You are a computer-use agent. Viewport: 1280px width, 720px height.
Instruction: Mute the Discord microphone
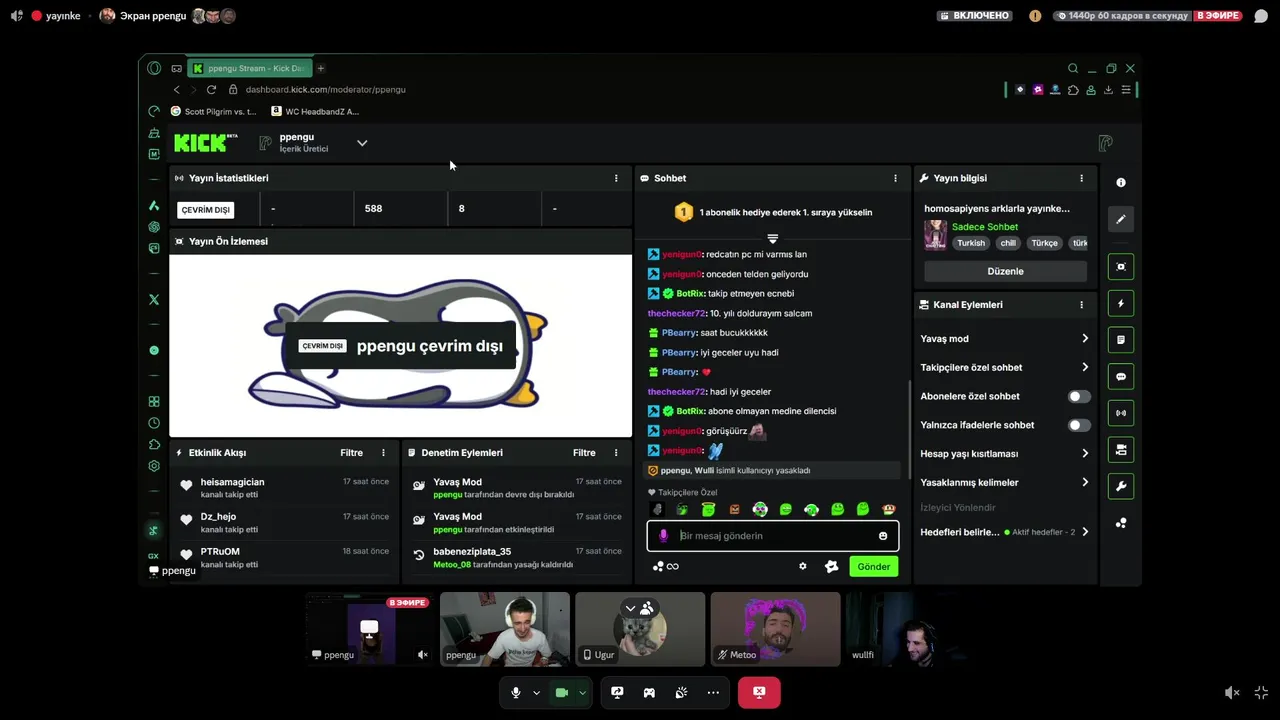tap(516, 693)
